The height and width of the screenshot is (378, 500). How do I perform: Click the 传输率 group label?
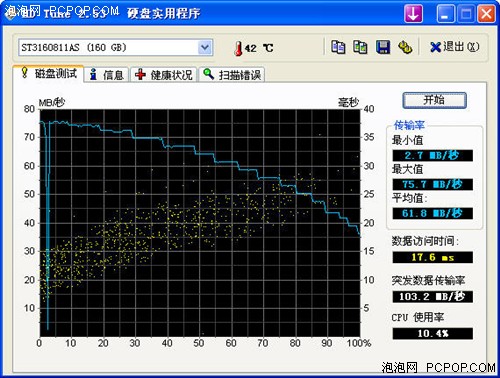[x=409, y=125]
